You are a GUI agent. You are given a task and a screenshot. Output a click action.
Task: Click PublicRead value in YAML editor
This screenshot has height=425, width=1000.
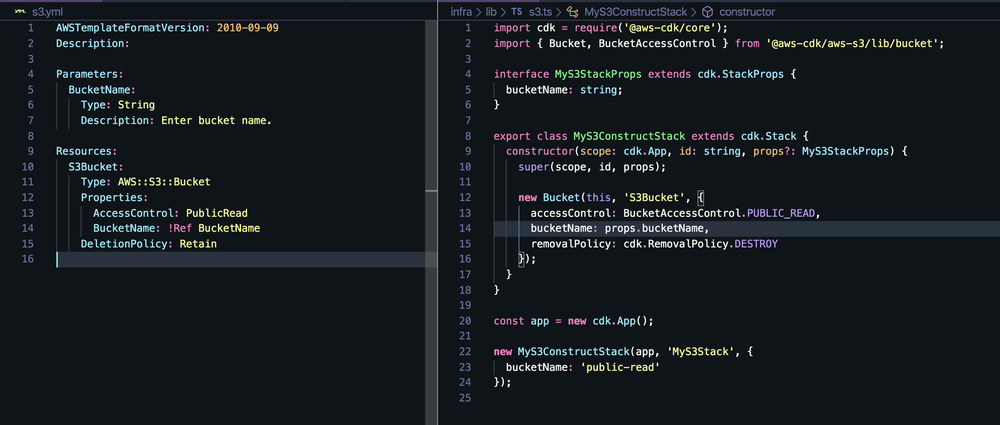(x=217, y=212)
